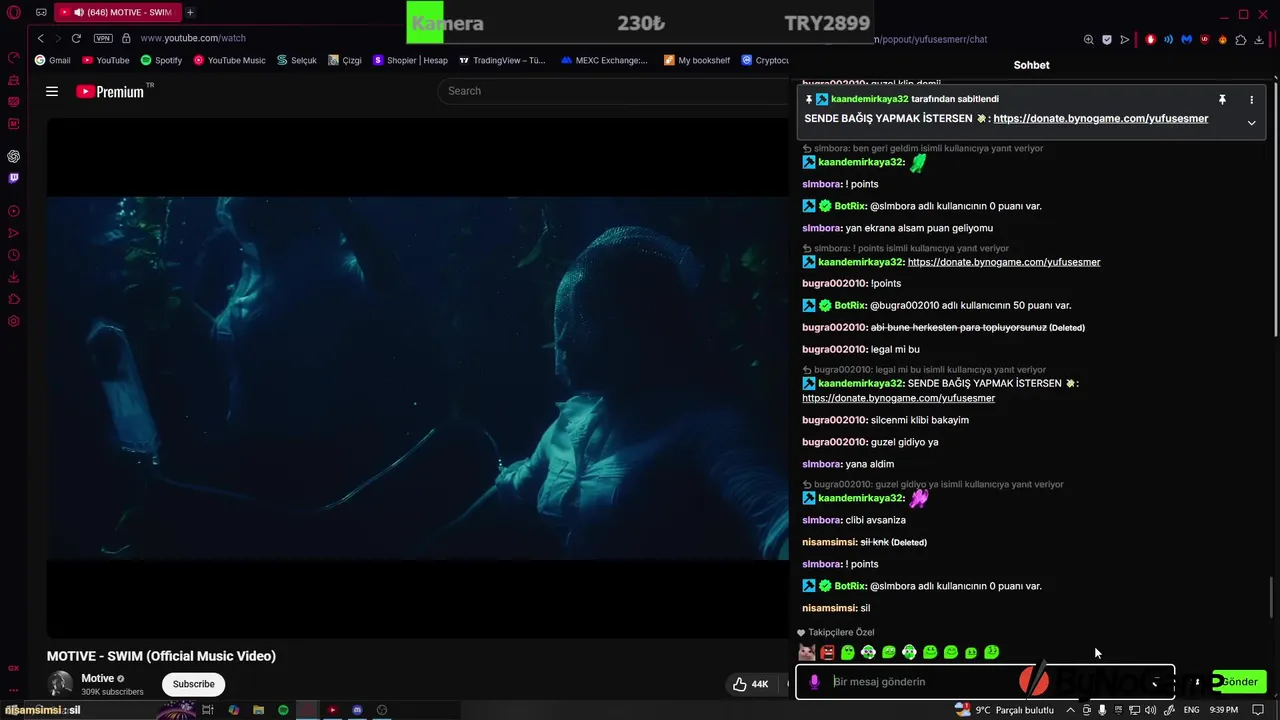Viewport: 1280px width, 720px height.
Task: Click the message "clibi avsaniza"
Action: pos(875,520)
